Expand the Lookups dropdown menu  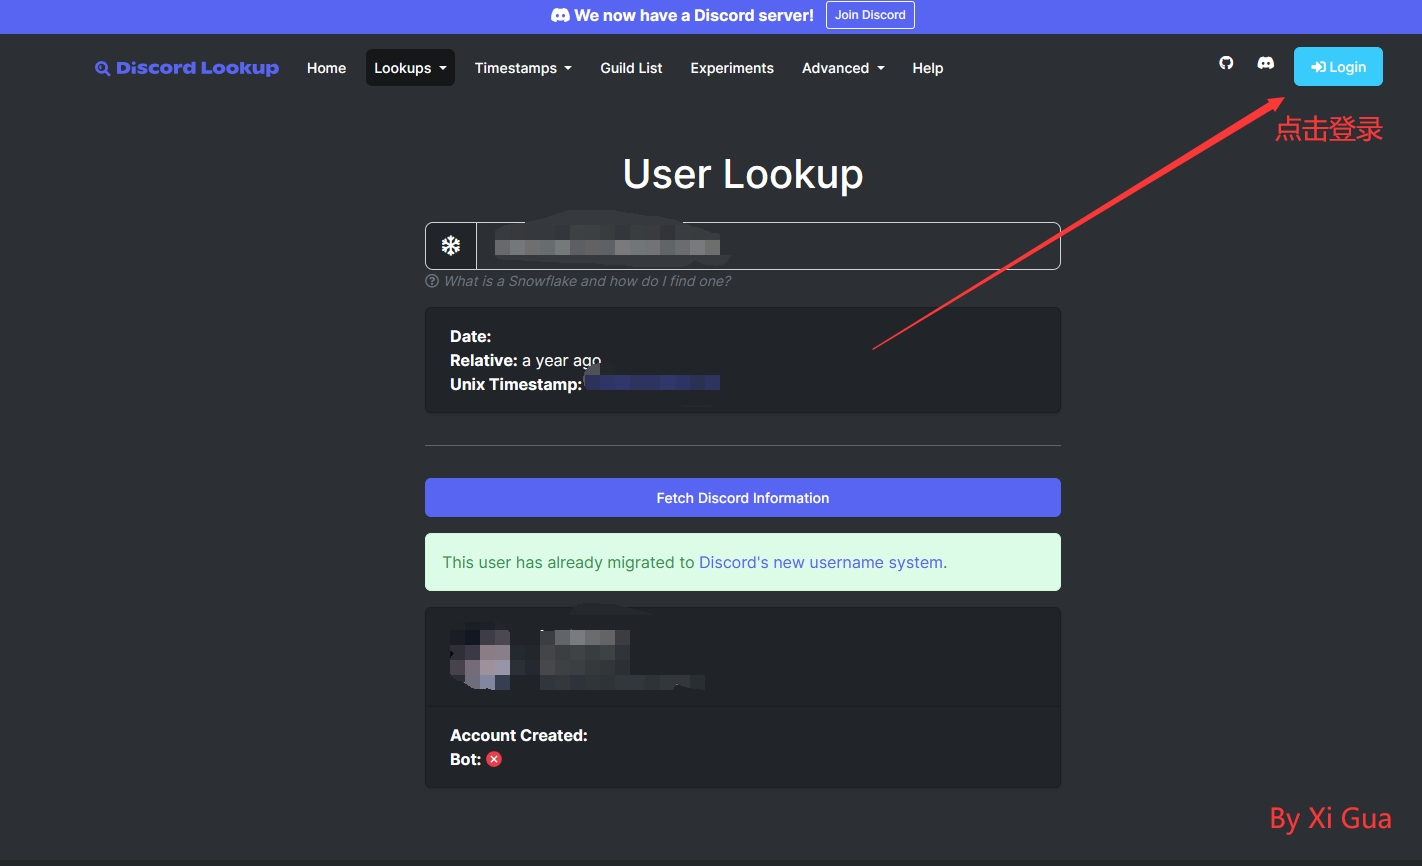click(x=410, y=68)
